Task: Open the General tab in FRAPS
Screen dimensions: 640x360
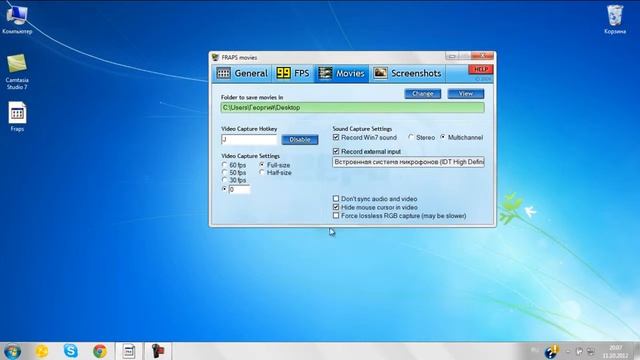Action: pyautogui.click(x=242, y=73)
